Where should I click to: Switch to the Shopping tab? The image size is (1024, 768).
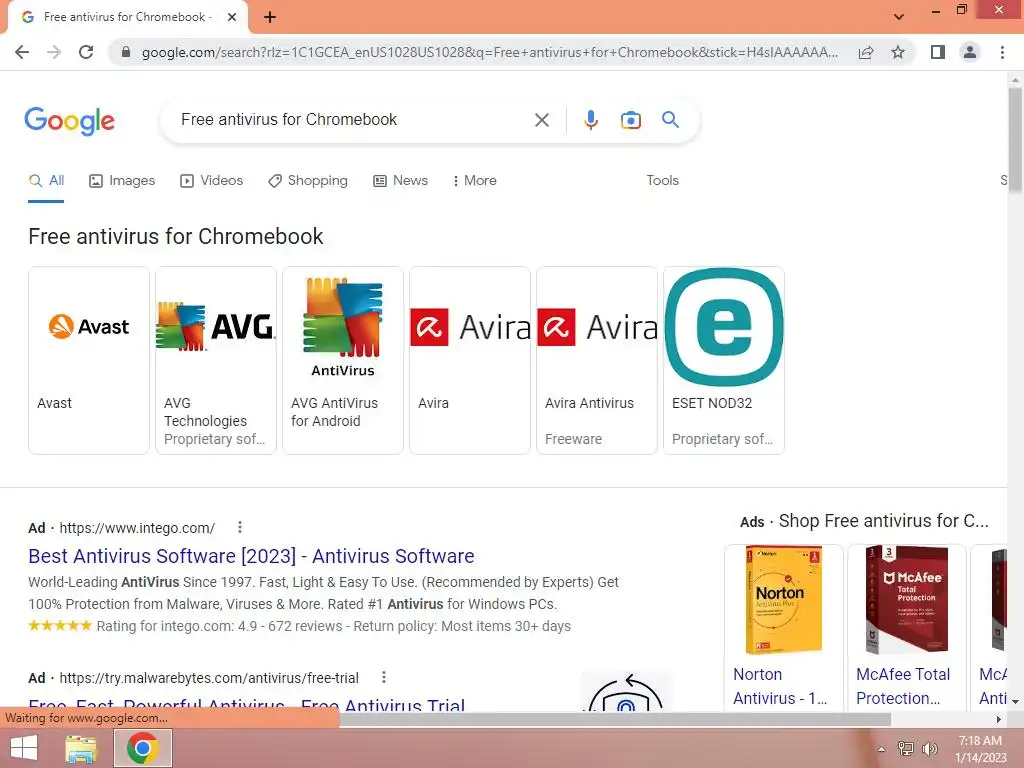pos(308,181)
